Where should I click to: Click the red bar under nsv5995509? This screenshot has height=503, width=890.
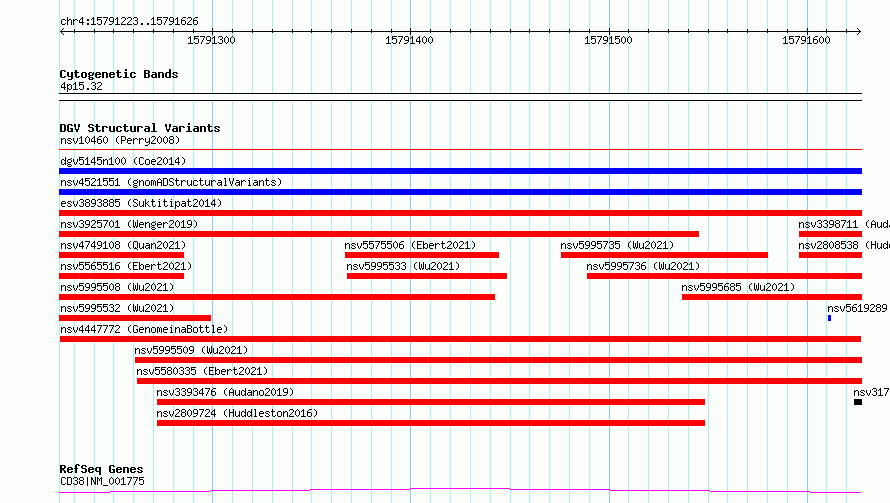coord(498,360)
